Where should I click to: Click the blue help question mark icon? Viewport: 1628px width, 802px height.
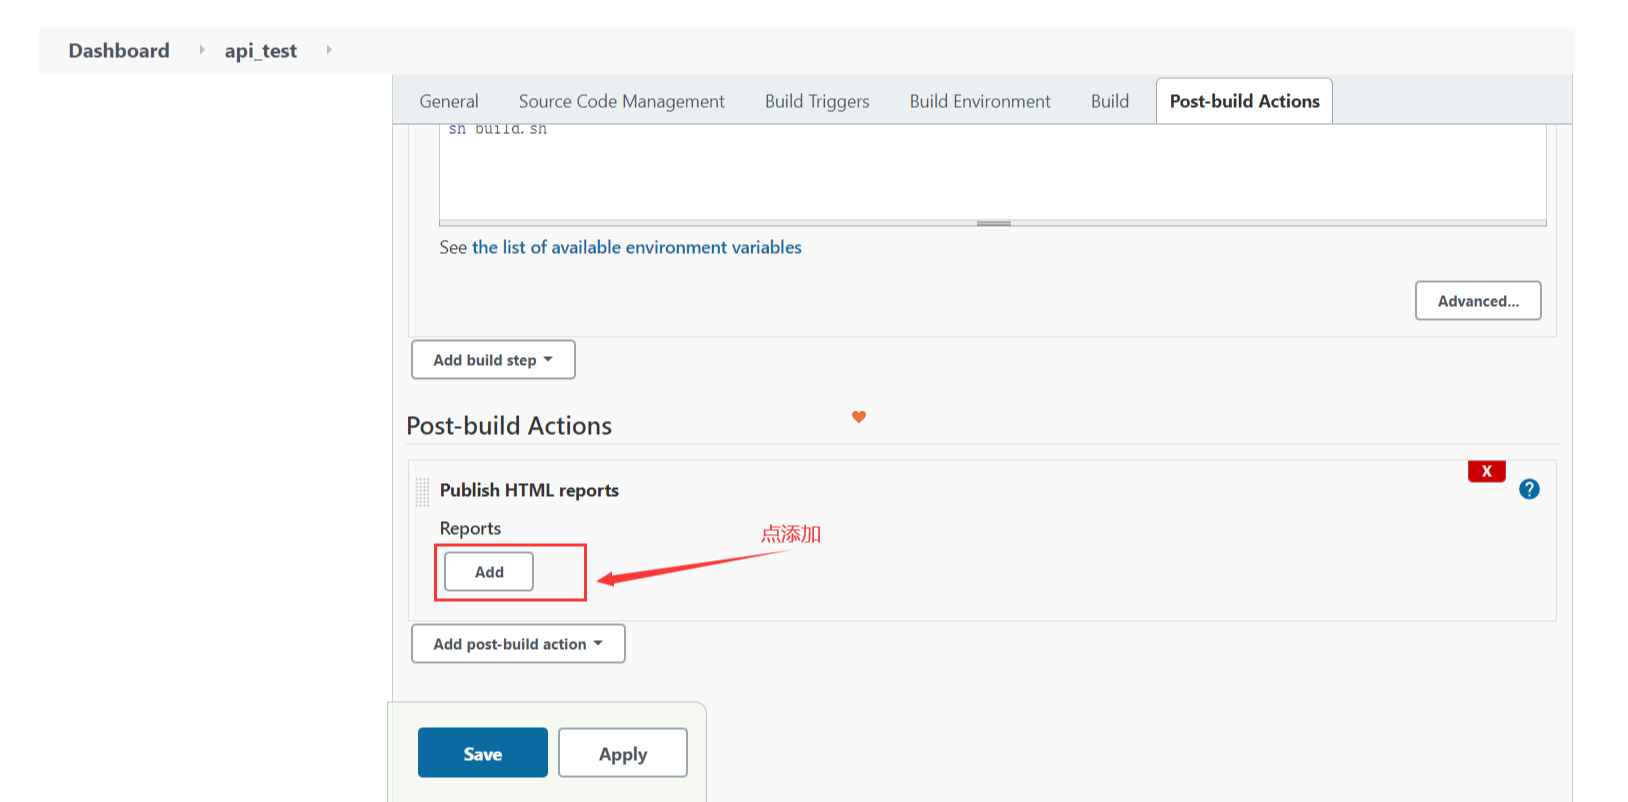pyautogui.click(x=1529, y=489)
